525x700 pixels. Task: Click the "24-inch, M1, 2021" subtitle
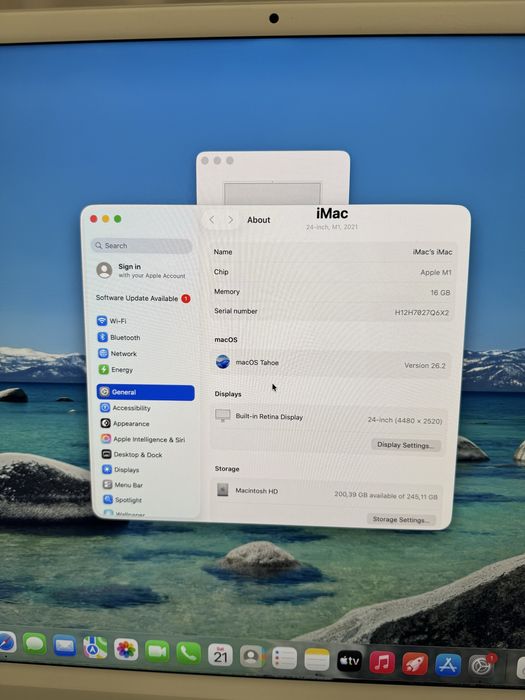click(332, 227)
